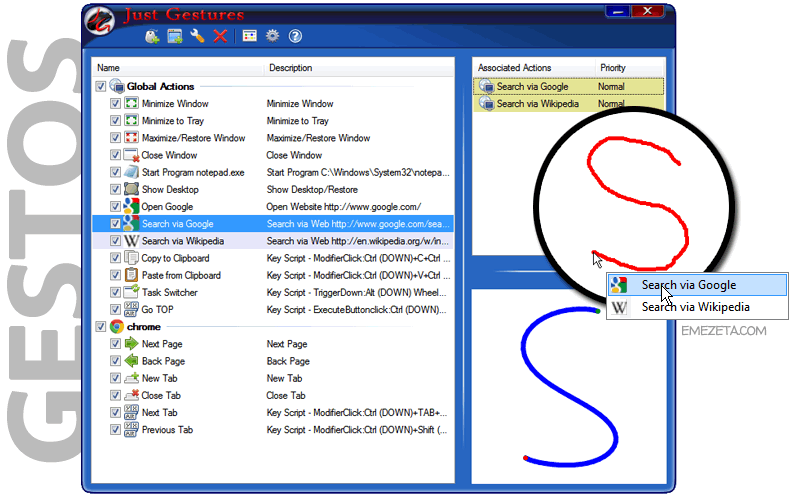Screen dimensions: 800x500
Task: Click the green Next Page arrow icon
Action: 132,343
